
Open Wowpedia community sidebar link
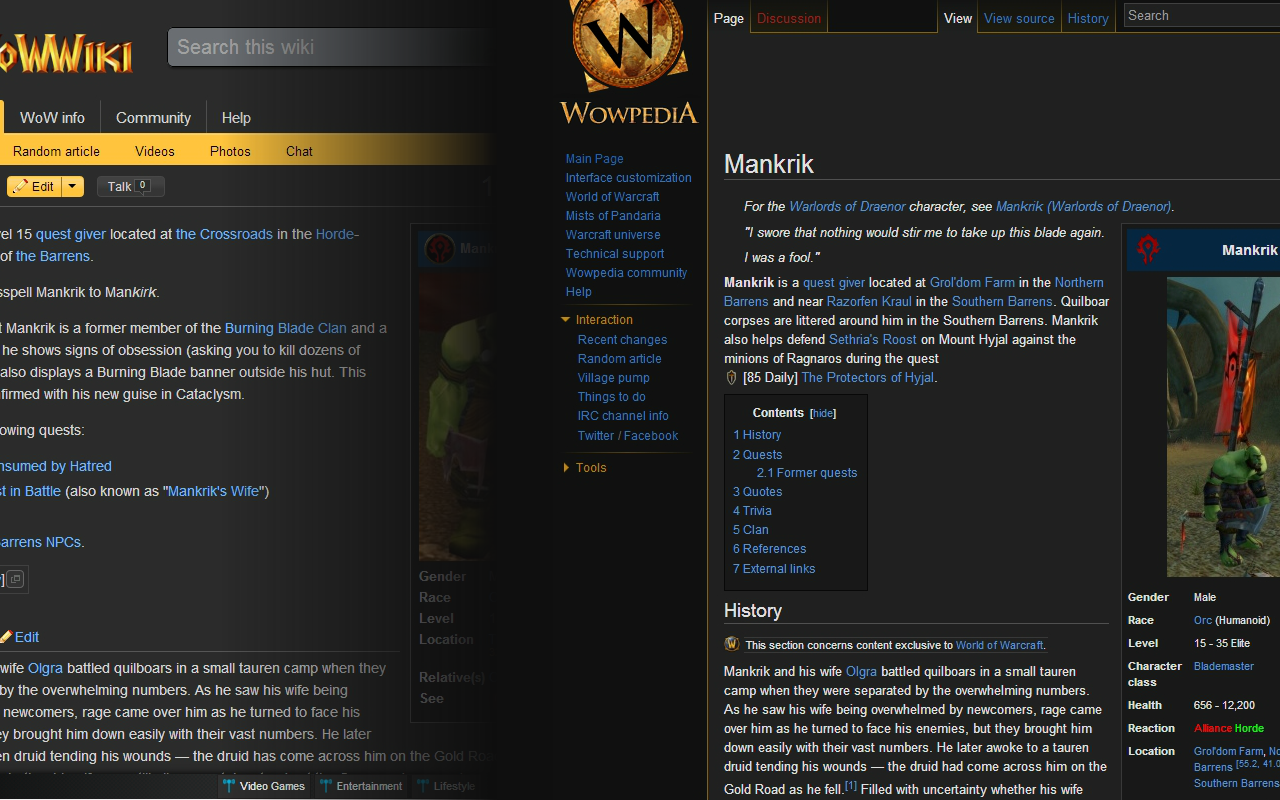pyautogui.click(x=626, y=273)
